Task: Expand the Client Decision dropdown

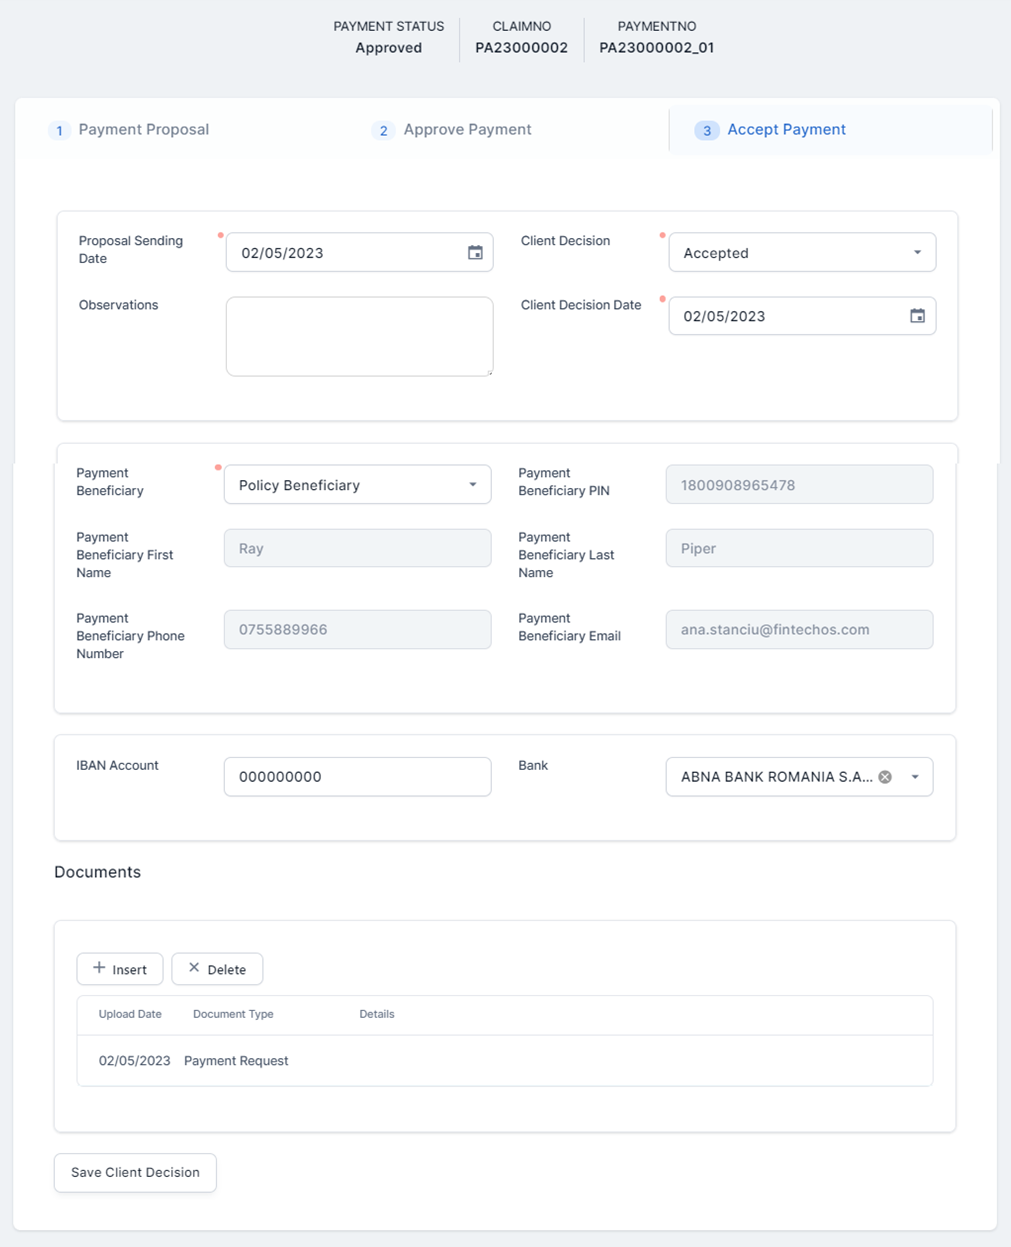Action: click(x=916, y=253)
